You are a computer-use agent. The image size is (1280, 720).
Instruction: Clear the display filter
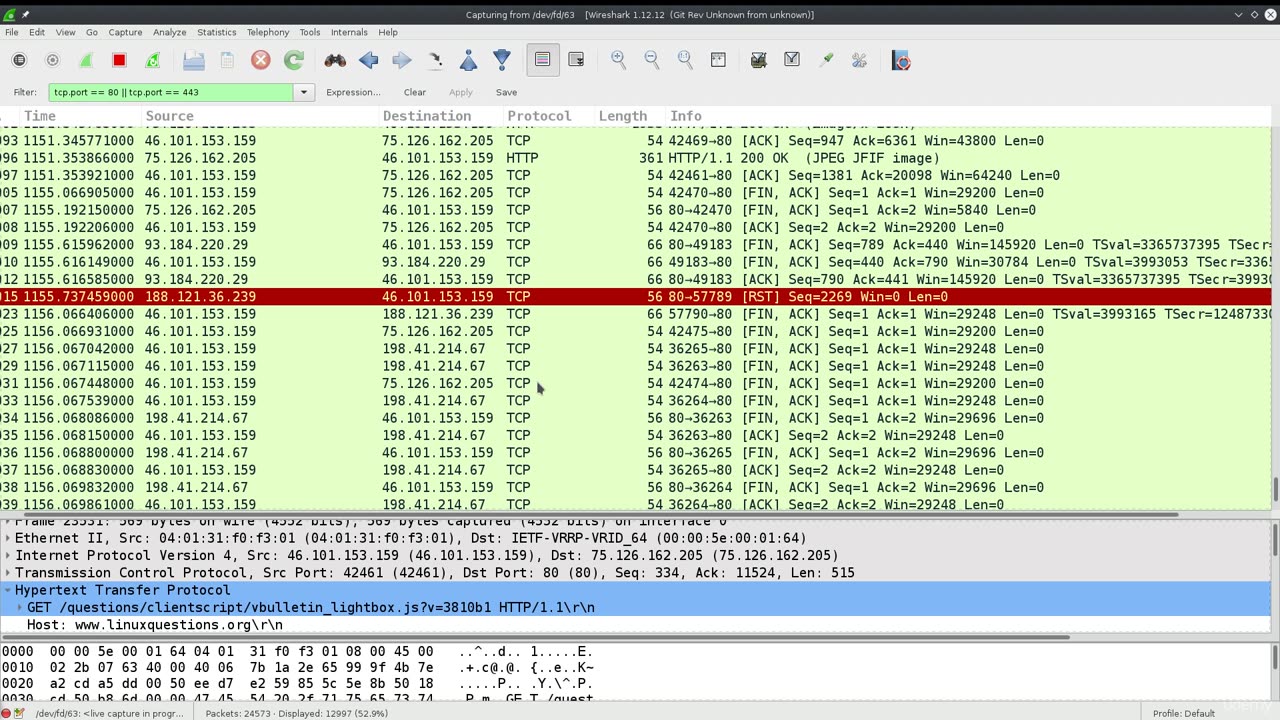[415, 92]
